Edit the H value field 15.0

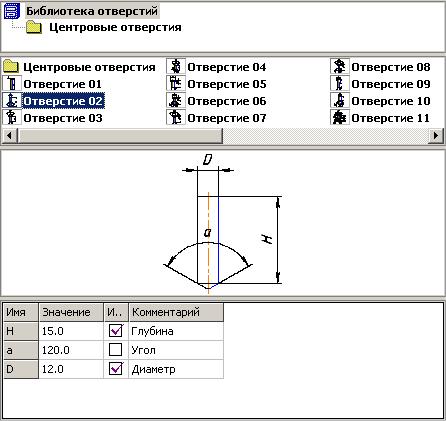[x=71, y=331]
